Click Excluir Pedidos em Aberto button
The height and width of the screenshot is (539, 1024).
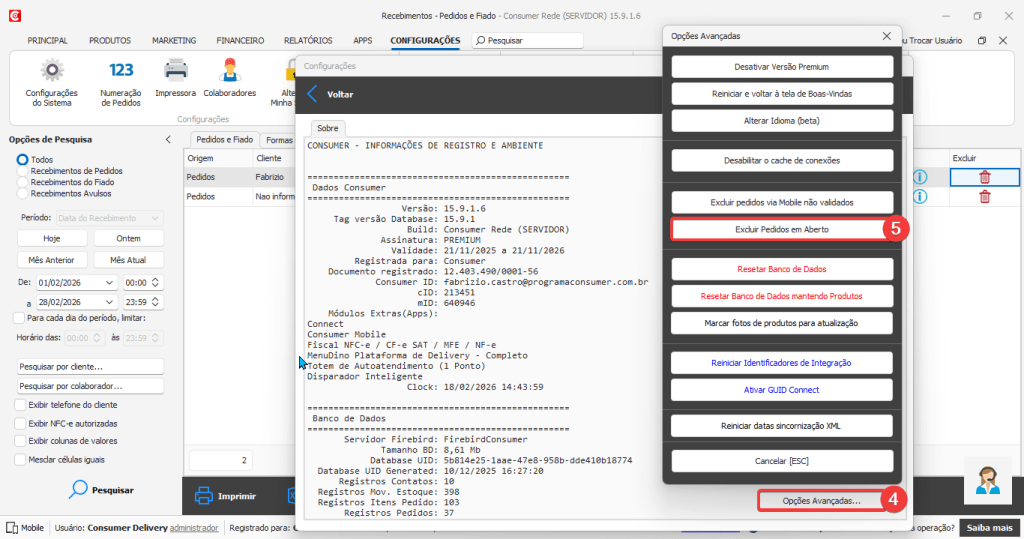pyautogui.click(x=782, y=229)
